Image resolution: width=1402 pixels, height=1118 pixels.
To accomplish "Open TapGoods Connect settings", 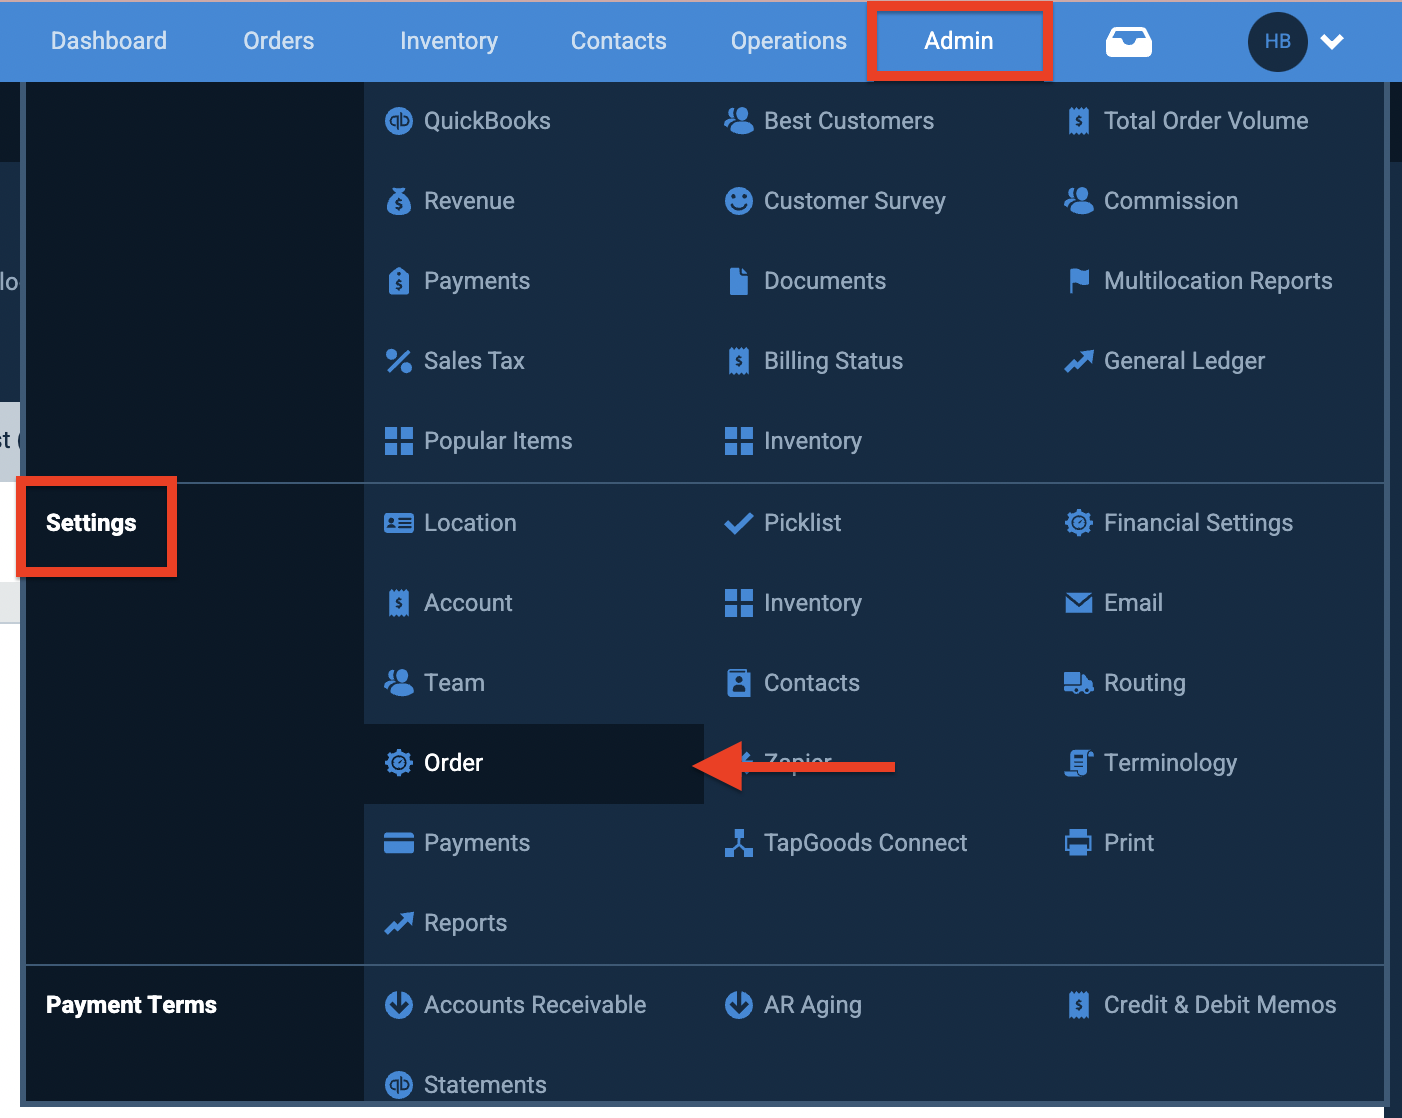I will tap(865, 843).
